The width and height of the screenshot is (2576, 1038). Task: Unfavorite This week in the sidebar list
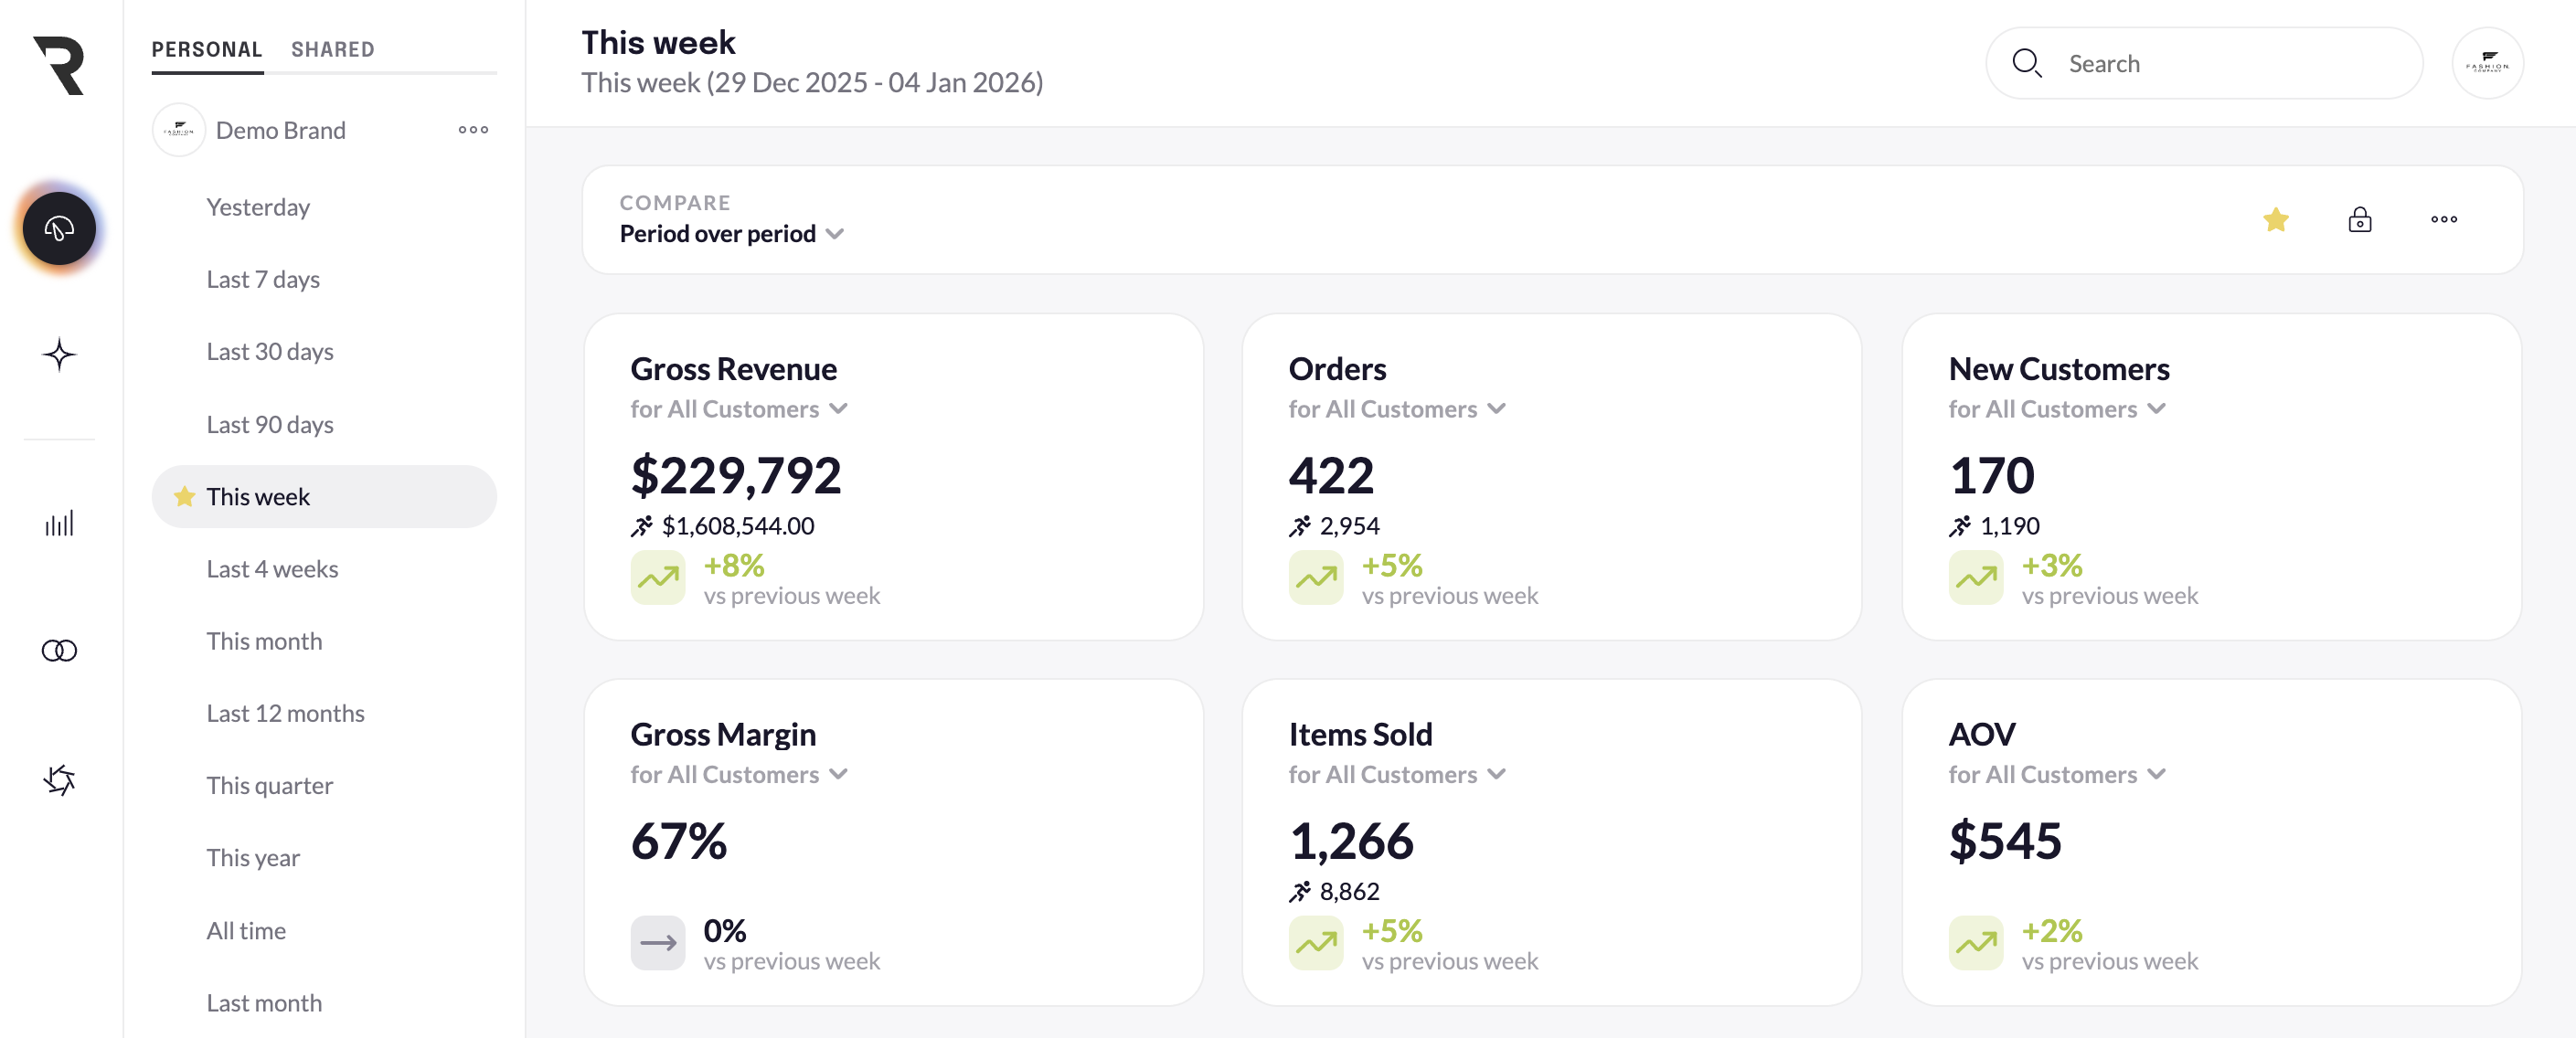coord(183,495)
